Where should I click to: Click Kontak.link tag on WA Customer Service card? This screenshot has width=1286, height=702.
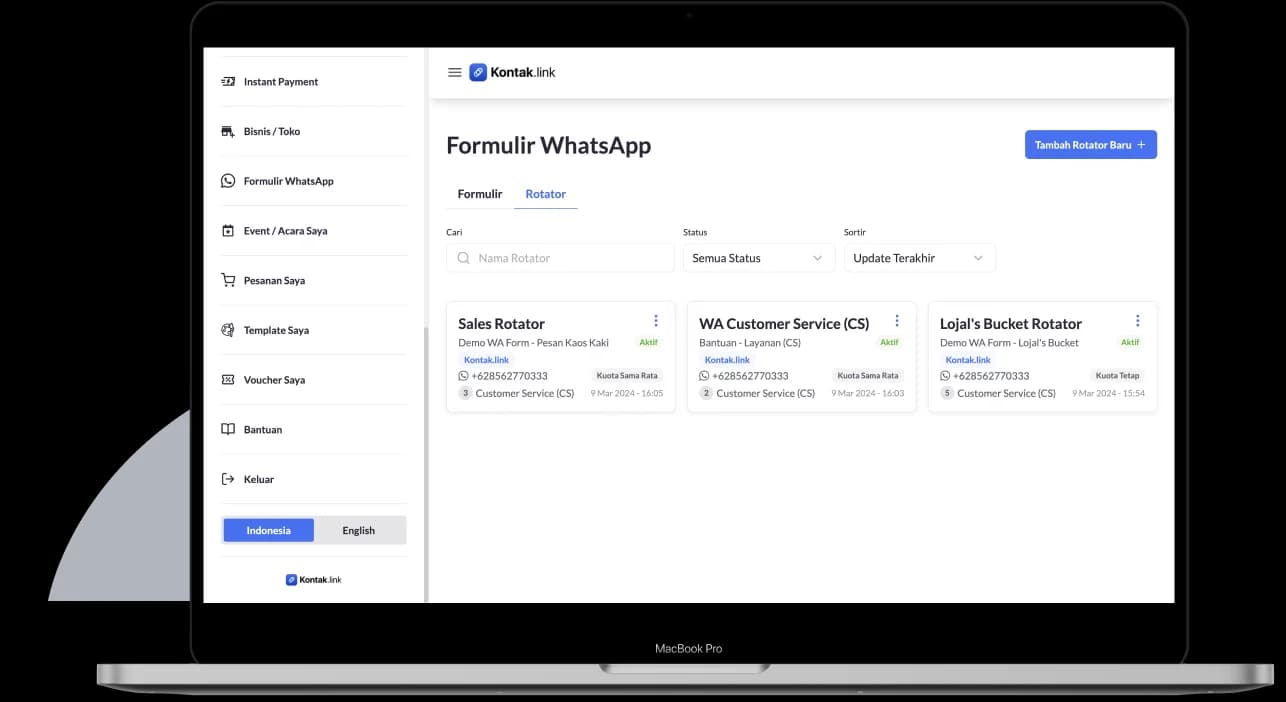727,360
